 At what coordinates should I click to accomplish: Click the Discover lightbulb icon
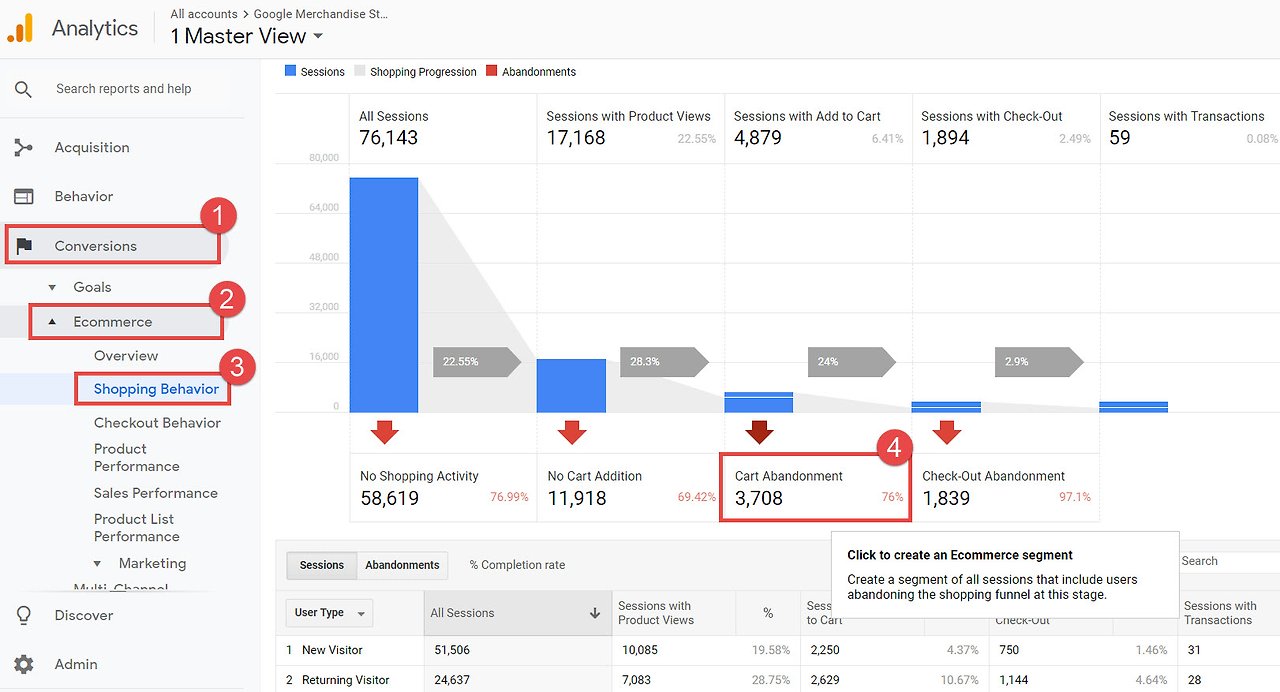coord(24,615)
